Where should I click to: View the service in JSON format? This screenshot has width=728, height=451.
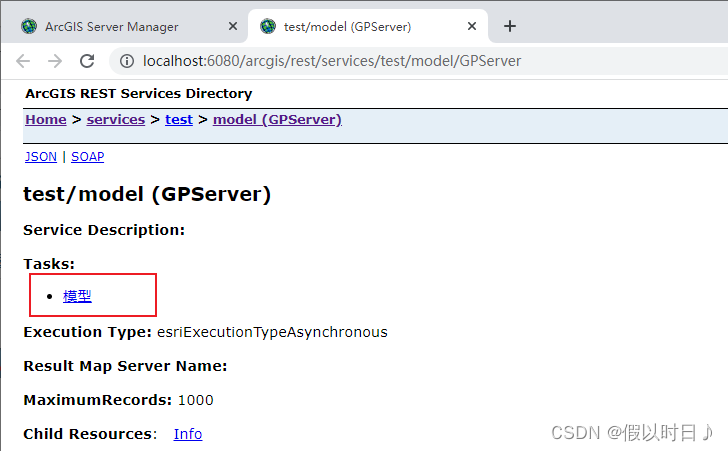[x=41, y=157]
